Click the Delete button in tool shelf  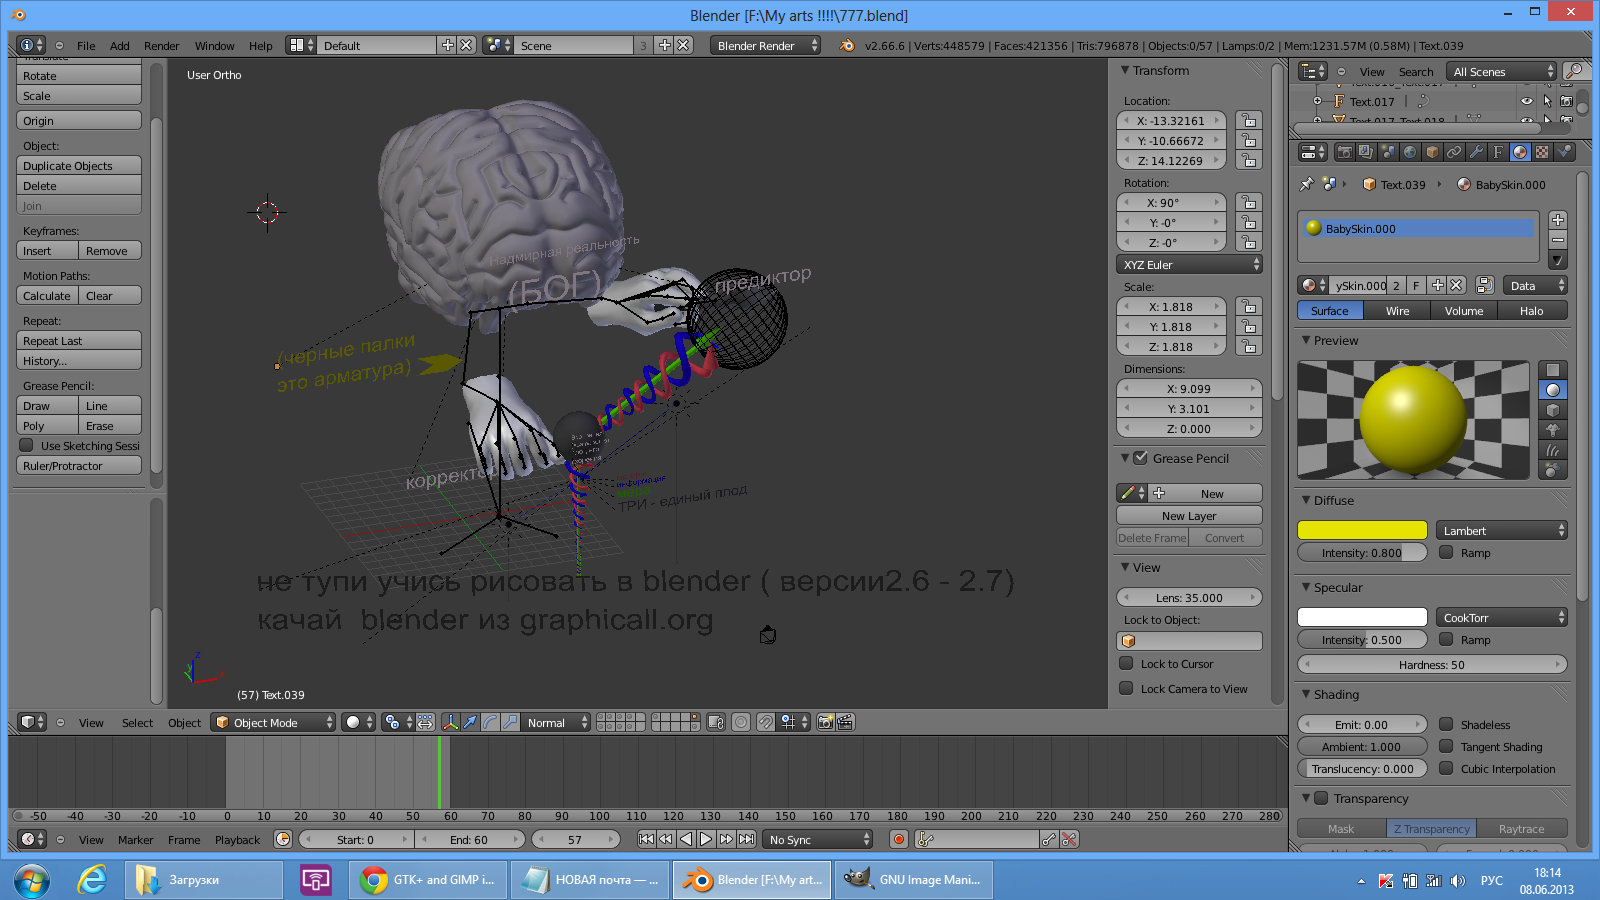[79, 185]
